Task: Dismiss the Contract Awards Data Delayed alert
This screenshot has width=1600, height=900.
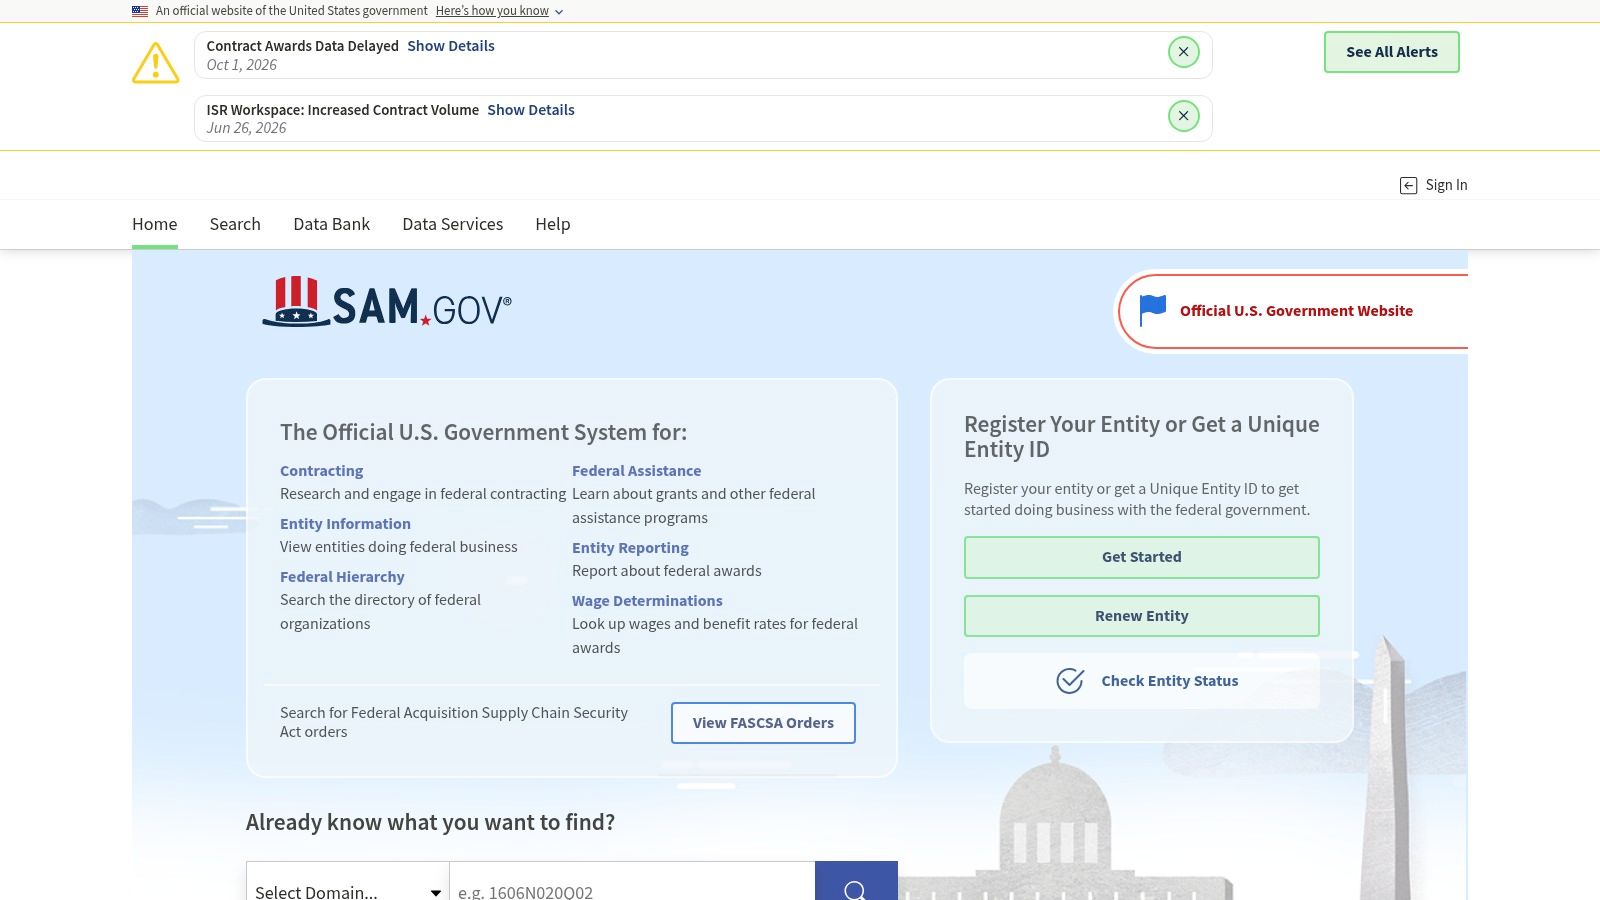Action: (x=1183, y=52)
